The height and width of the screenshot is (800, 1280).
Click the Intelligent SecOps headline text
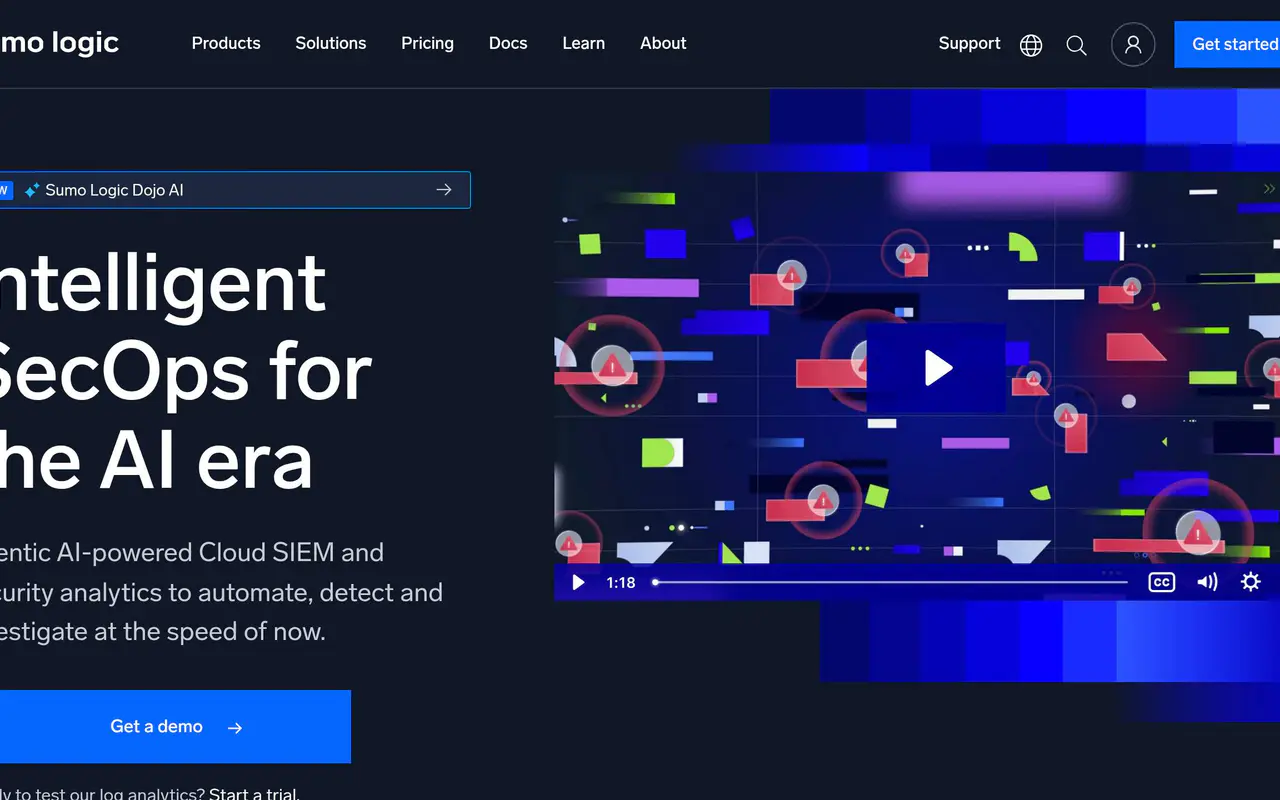tap(185, 370)
